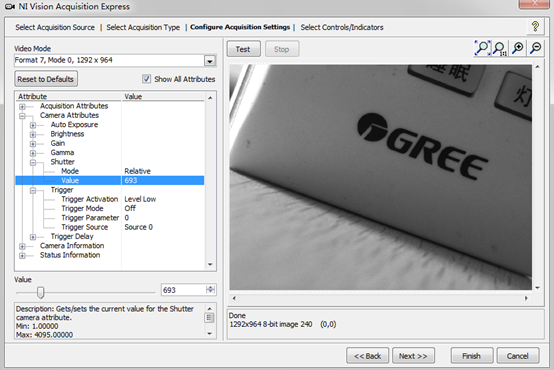Click image preview scroll right arrow
This screenshot has height=370, width=554.
point(526,298)
